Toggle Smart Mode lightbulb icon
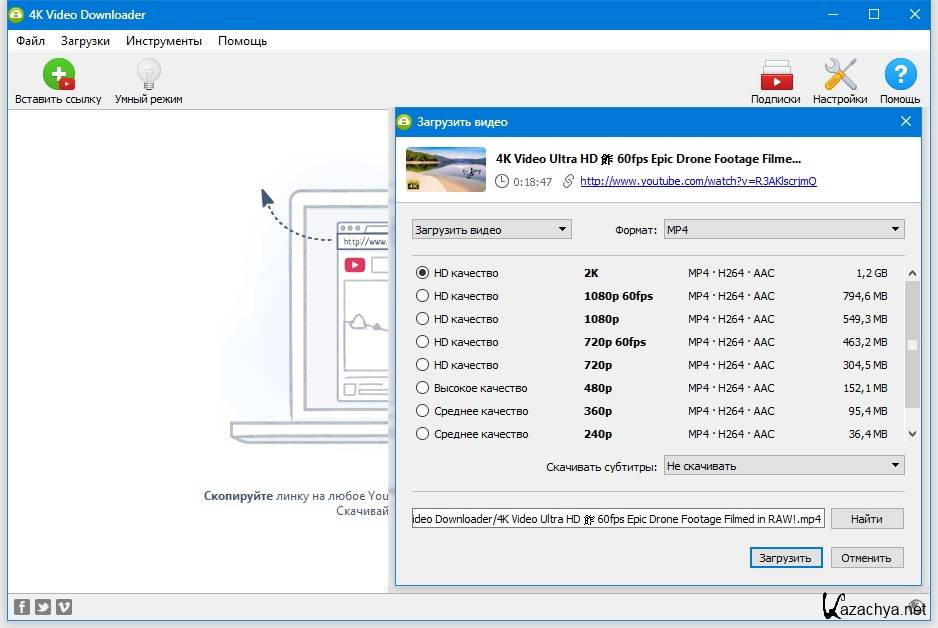 (148, 75)
